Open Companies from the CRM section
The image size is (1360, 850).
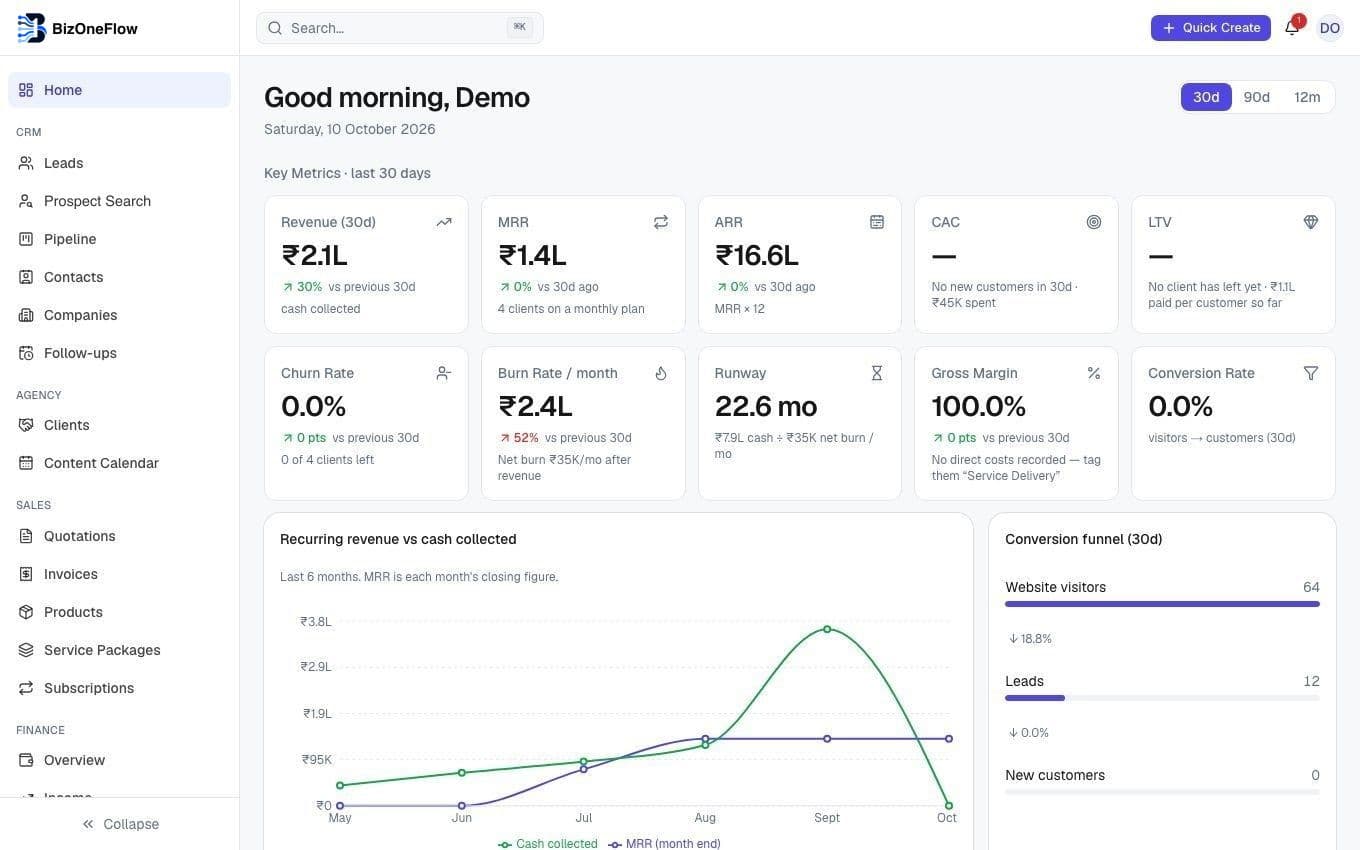[119, 315]
